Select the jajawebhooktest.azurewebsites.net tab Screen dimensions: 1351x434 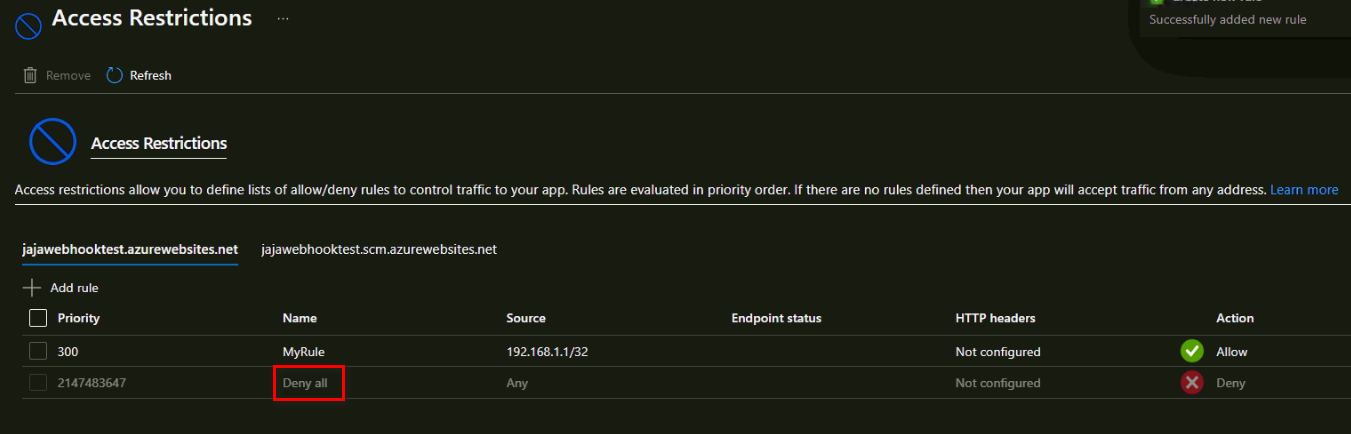pos(130,250)
